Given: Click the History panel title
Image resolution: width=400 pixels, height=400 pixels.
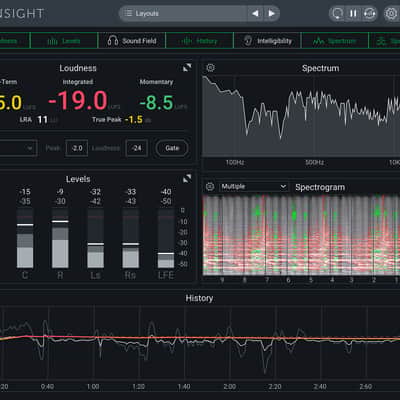Looking at the screenshot, I should point(199,298).
